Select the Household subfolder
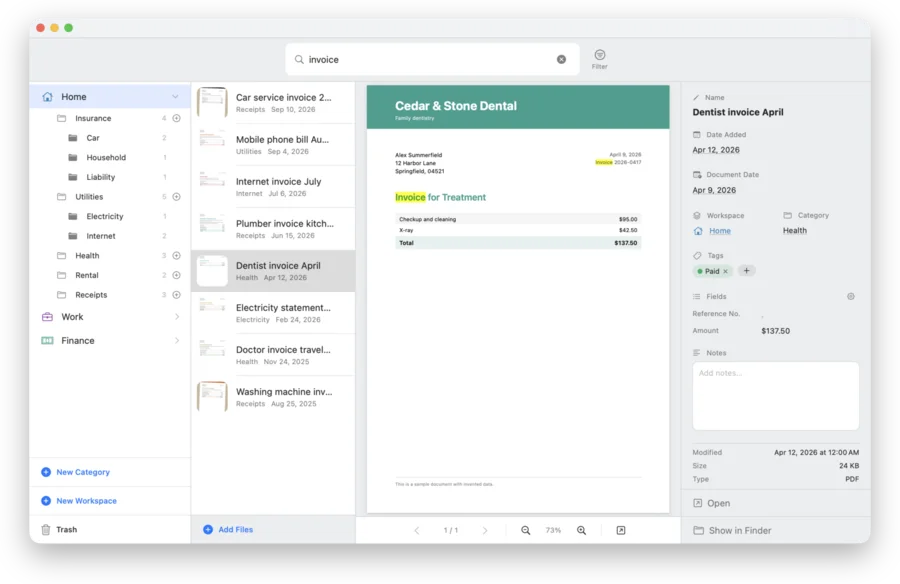Viewport: 900px width, 584px height. click(110, 157)
